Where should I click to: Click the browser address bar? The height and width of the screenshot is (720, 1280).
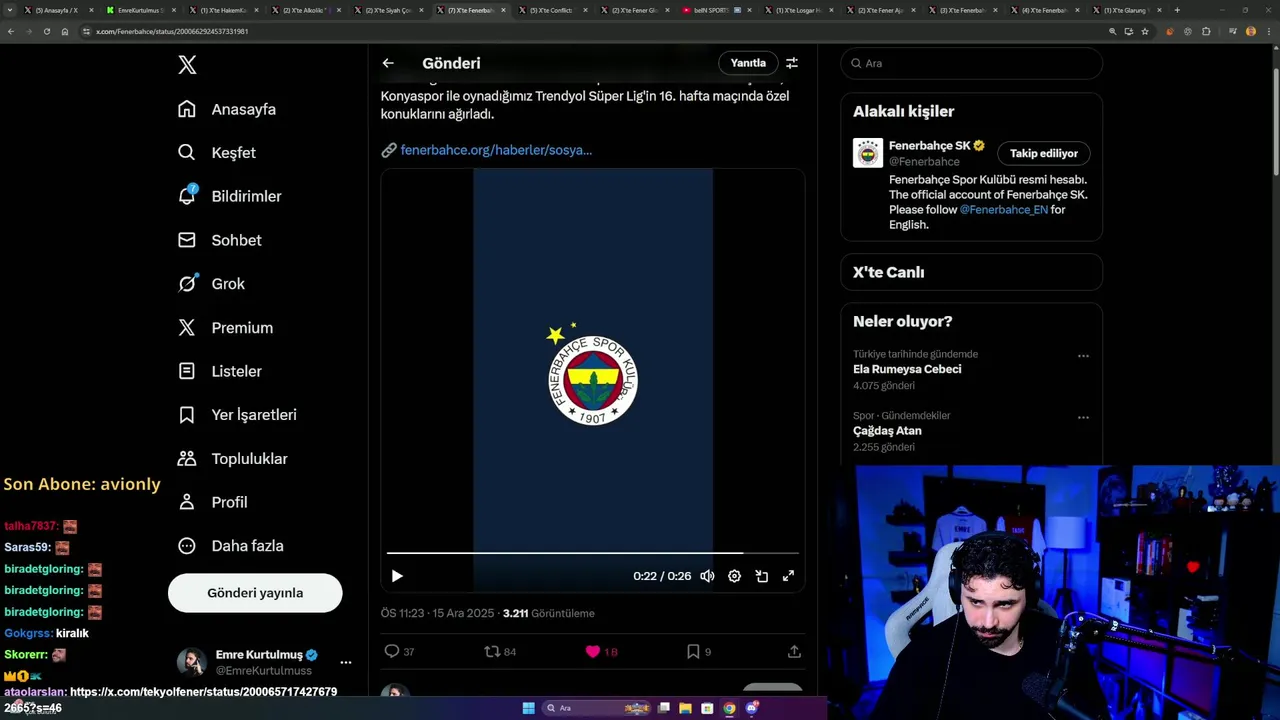coord(590,31)
